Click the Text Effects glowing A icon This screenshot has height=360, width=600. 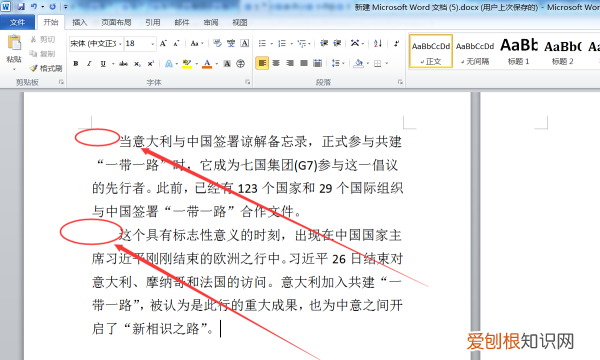pos(168,64)
